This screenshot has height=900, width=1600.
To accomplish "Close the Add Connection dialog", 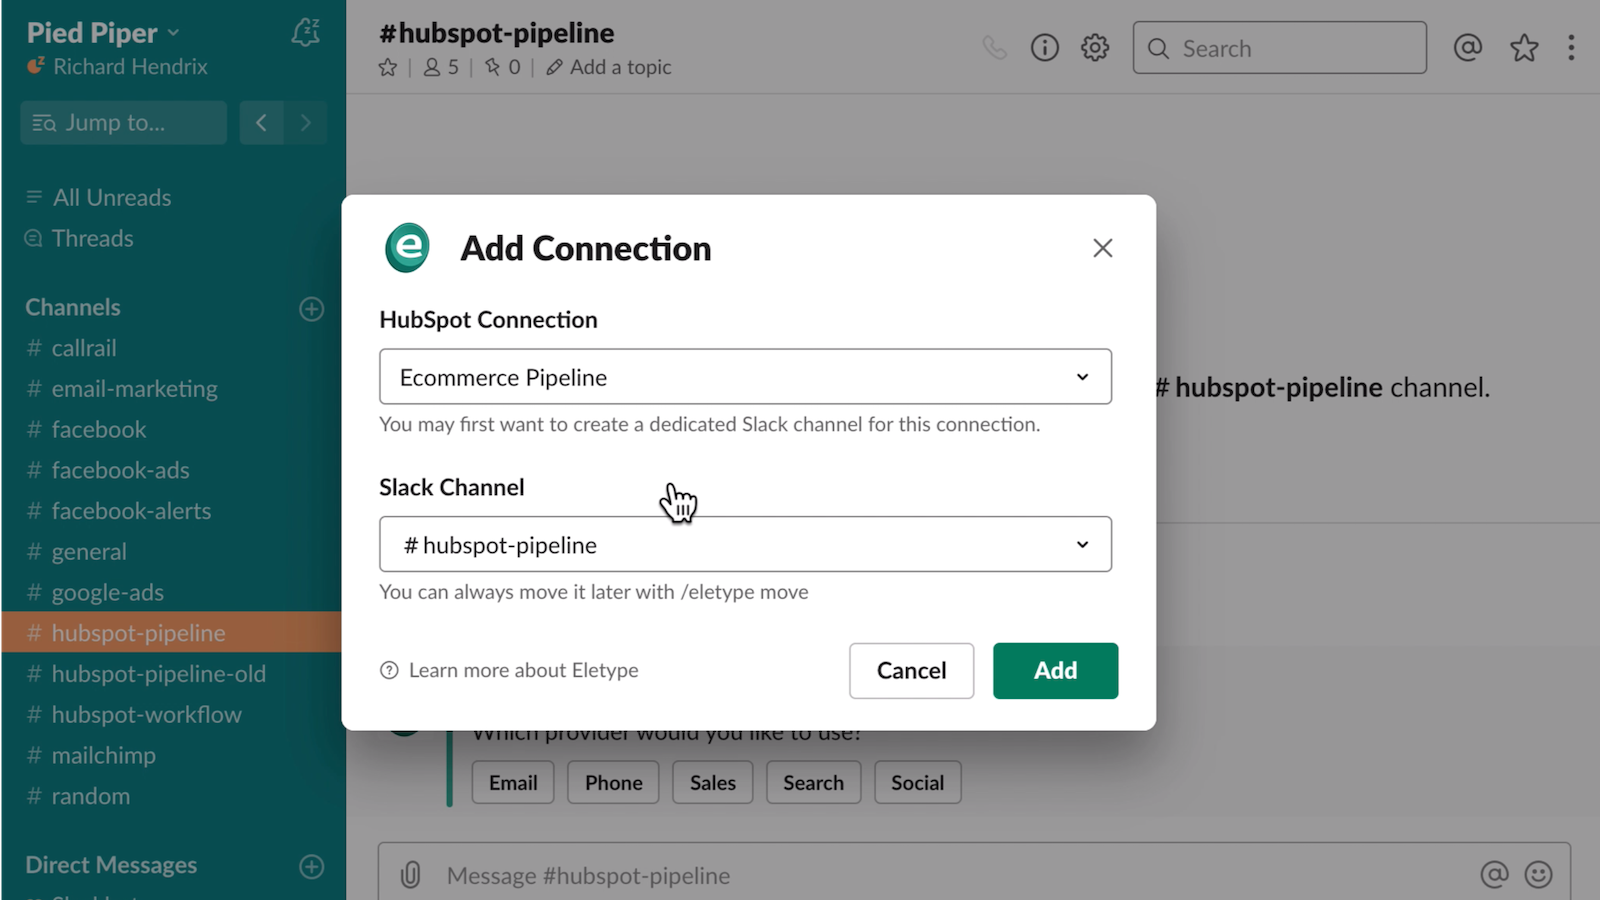I will (1102, 248).
